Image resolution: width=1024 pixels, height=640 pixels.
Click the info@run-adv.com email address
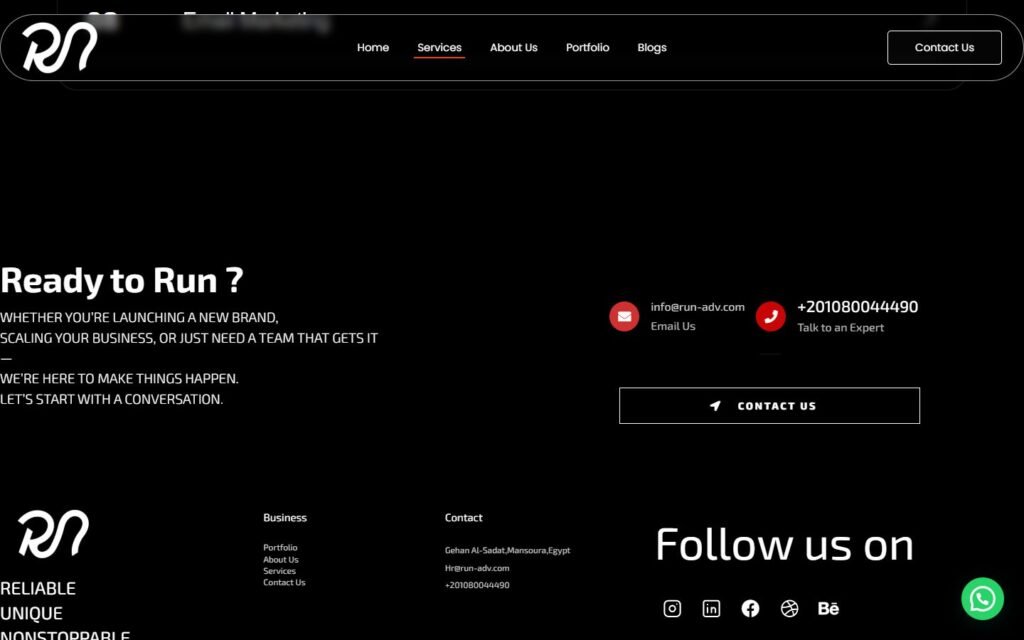tap(697, 307)
